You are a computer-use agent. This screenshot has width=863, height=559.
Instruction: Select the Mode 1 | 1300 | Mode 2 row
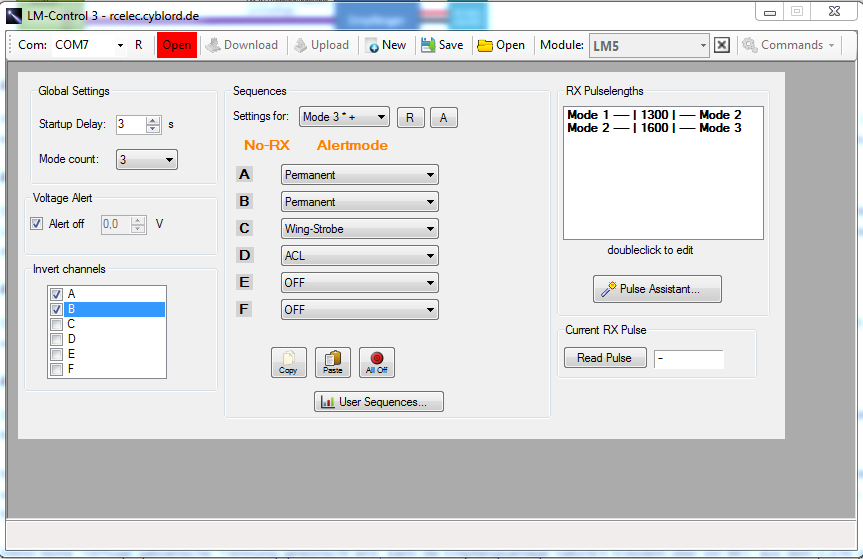654,115
